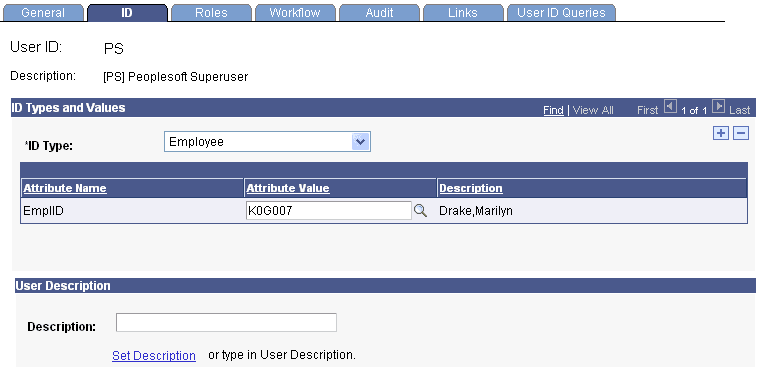Click the 1 of 1 row counter
This screenshot has width=759, height=367.
[694, 110]
